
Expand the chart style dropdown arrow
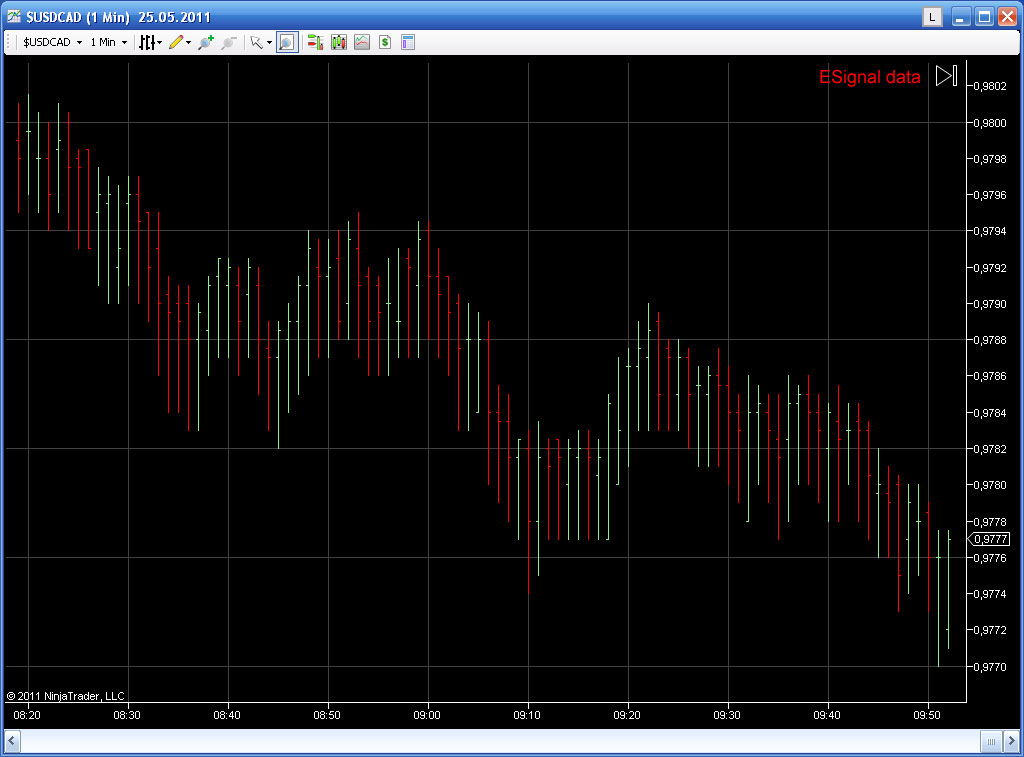point(159,42)
